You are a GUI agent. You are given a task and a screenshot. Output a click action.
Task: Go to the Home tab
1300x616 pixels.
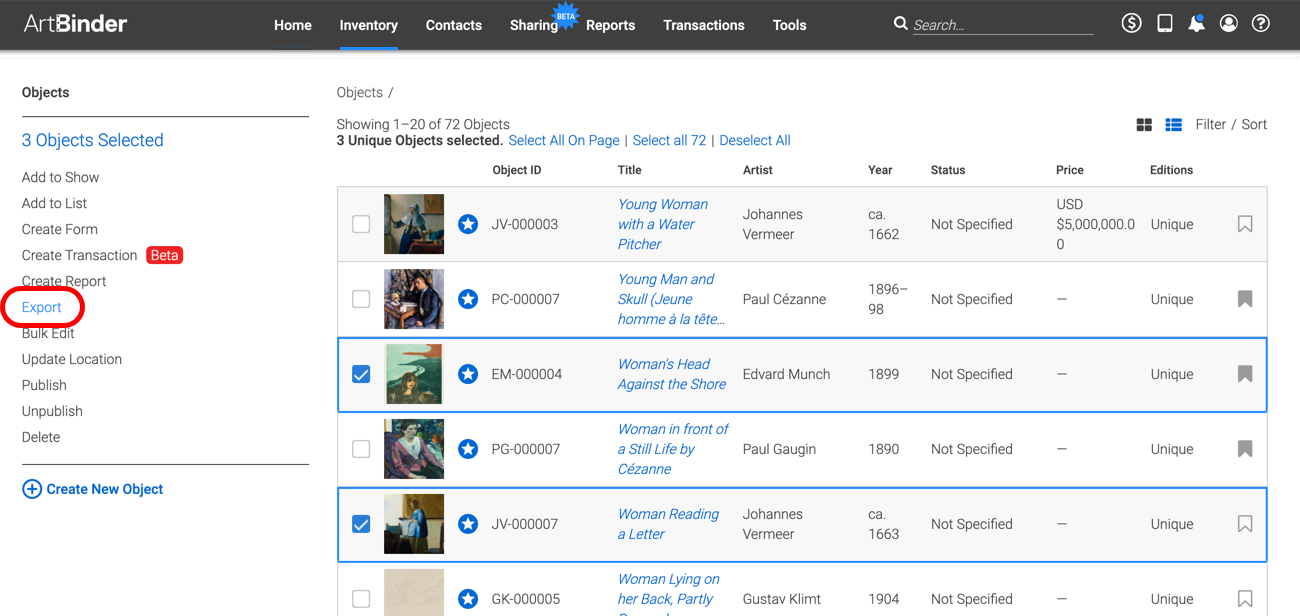click(293, 25)
